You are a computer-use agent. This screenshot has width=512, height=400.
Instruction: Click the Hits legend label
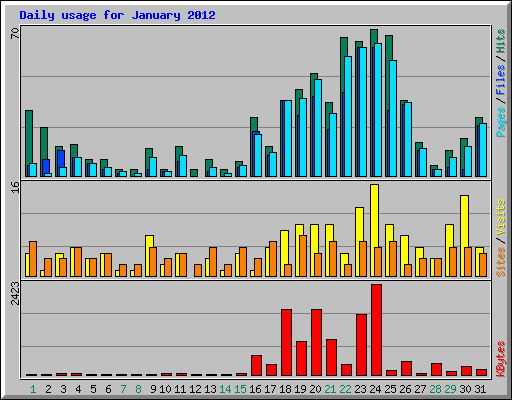[501, 41]
